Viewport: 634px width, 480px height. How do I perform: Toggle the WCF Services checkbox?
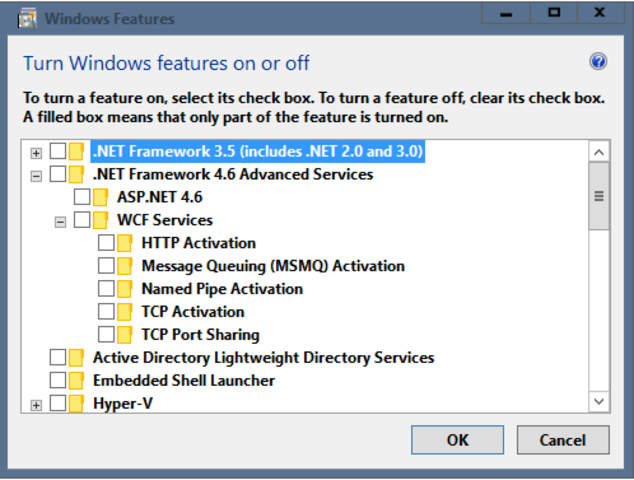pyautogui.click(x=82, y=220)
